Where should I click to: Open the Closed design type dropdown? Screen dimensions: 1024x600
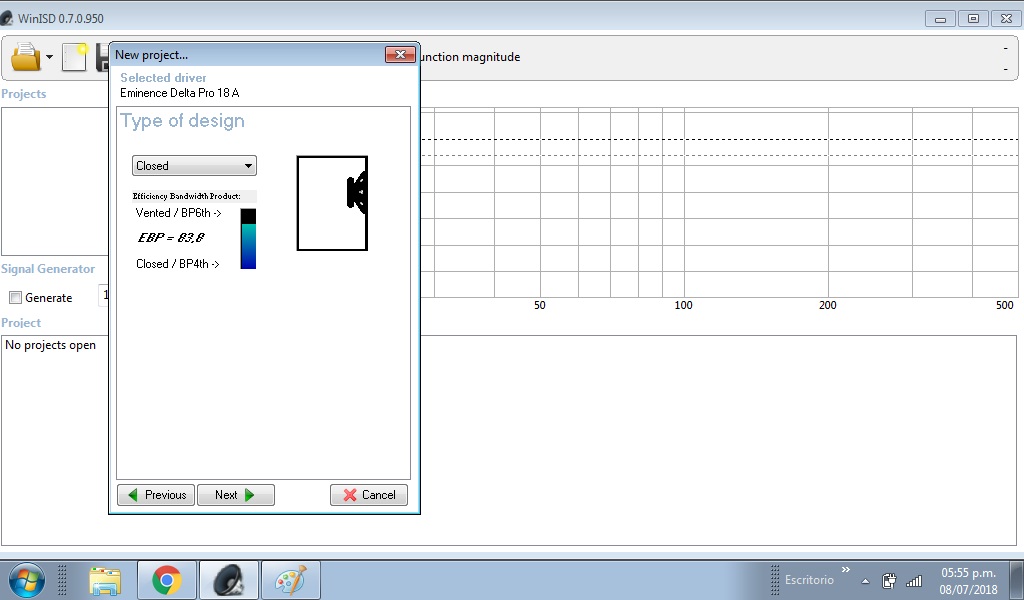(x=195, y=166)
